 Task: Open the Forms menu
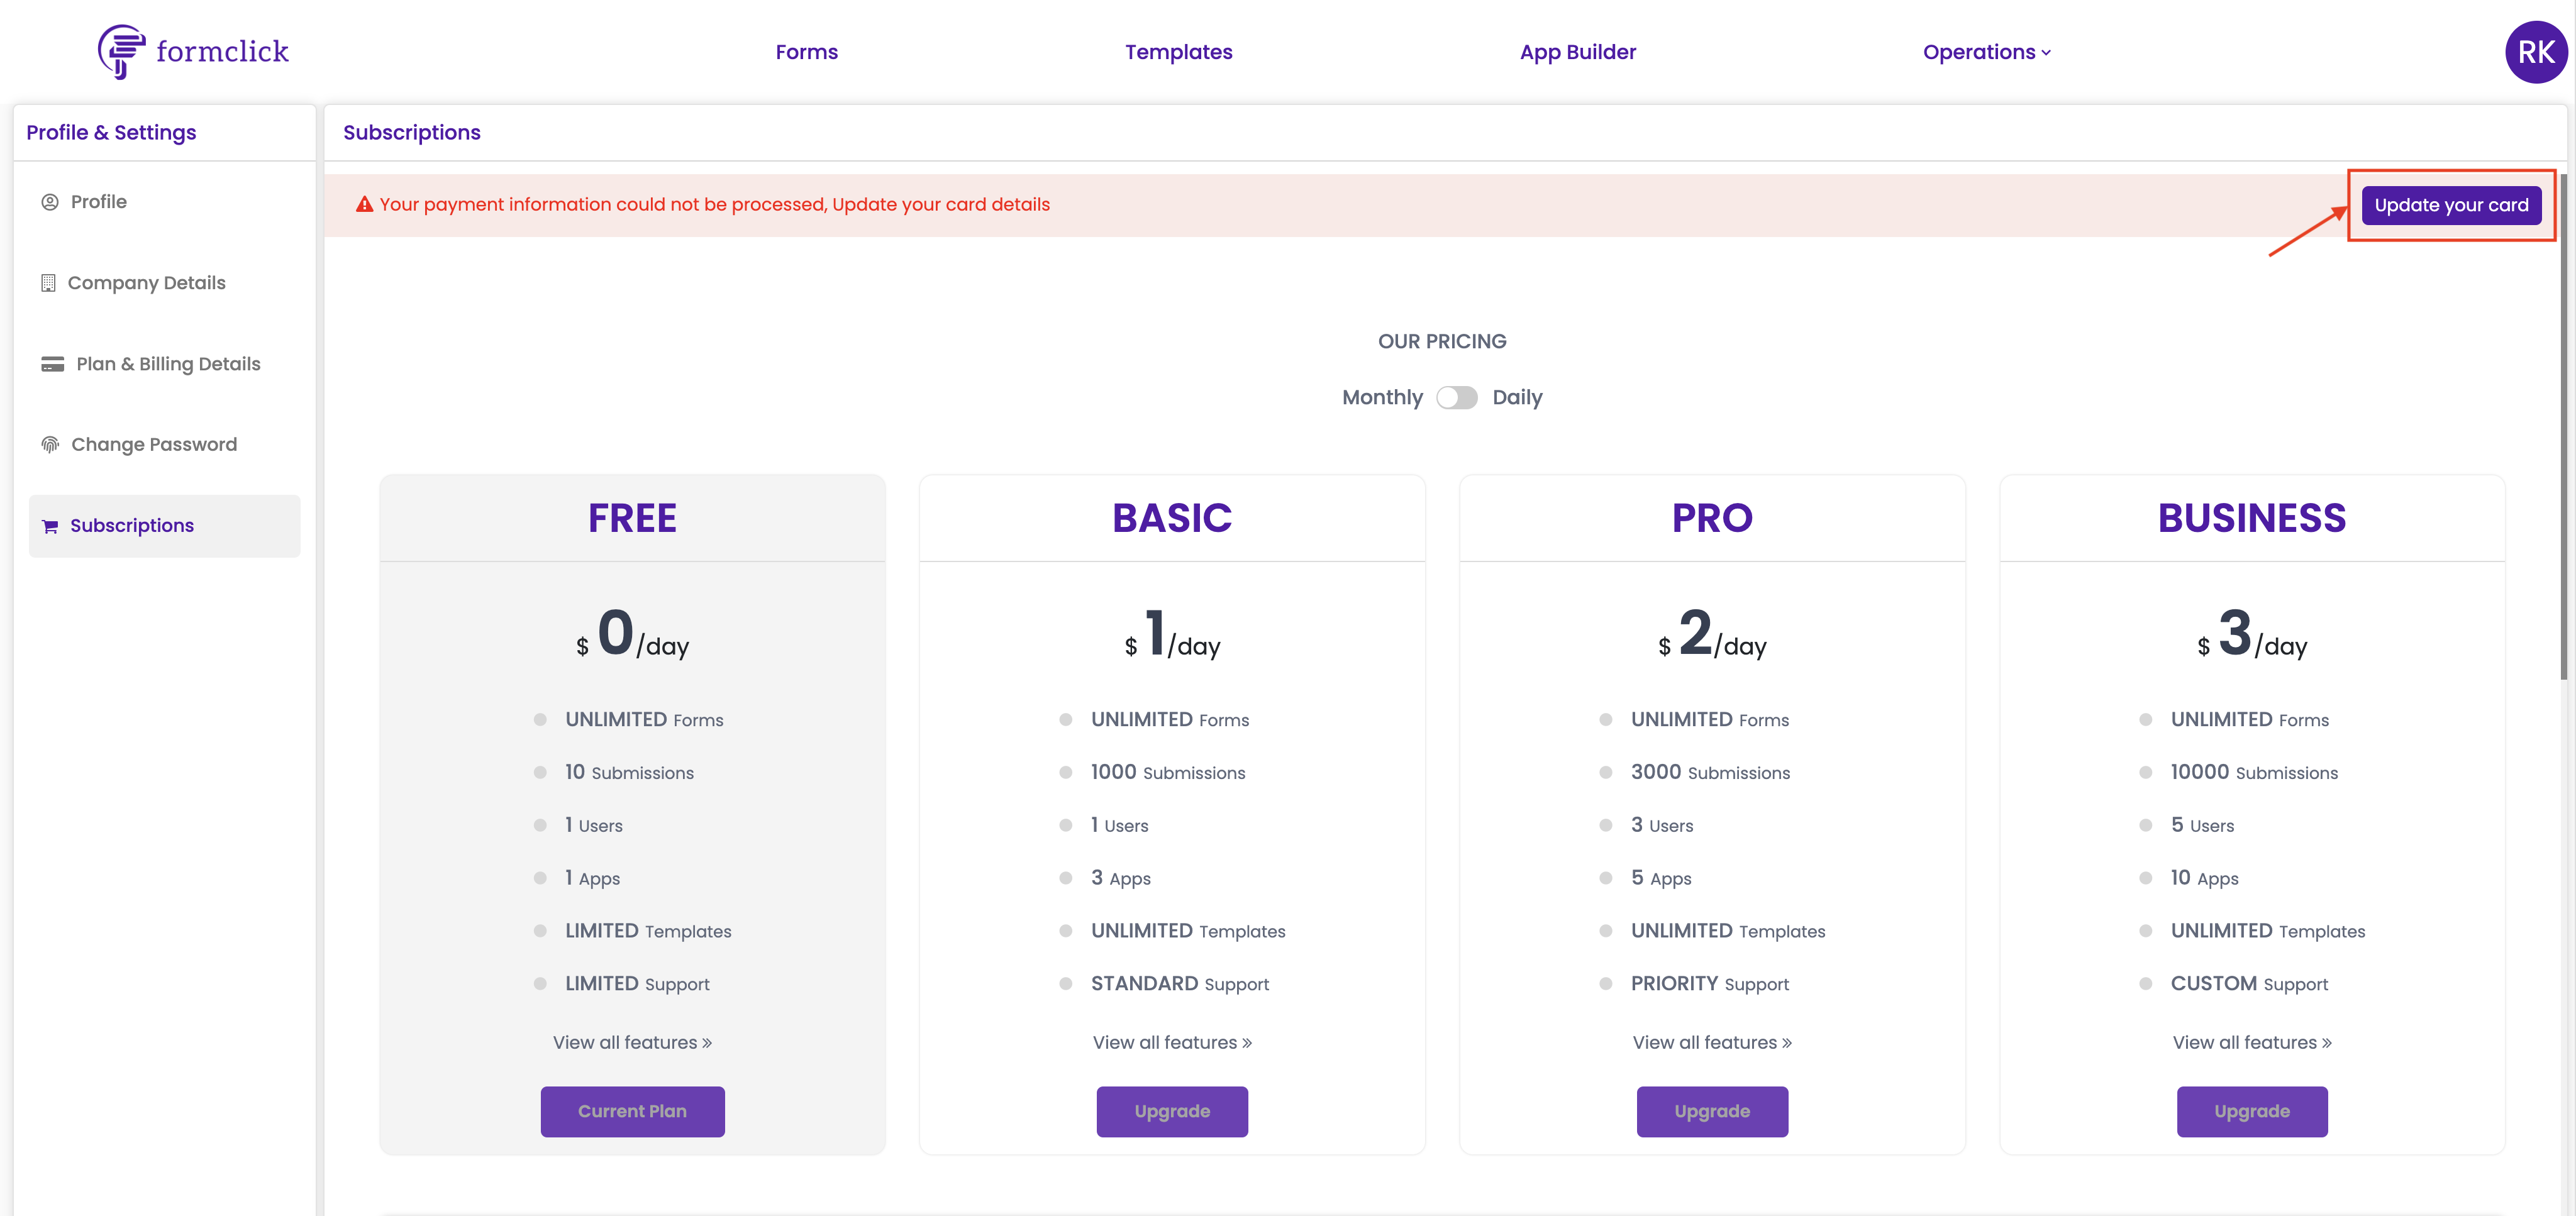point(806,52)
